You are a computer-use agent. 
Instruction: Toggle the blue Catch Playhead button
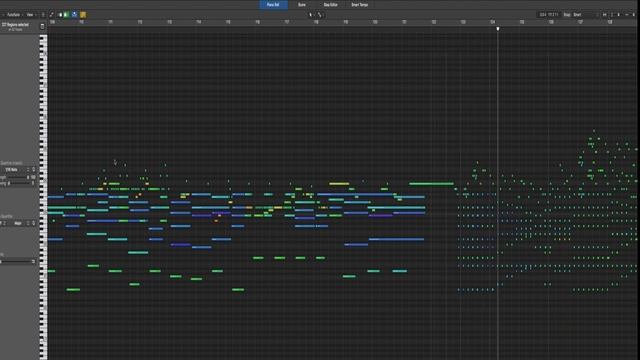pos(74,15)
